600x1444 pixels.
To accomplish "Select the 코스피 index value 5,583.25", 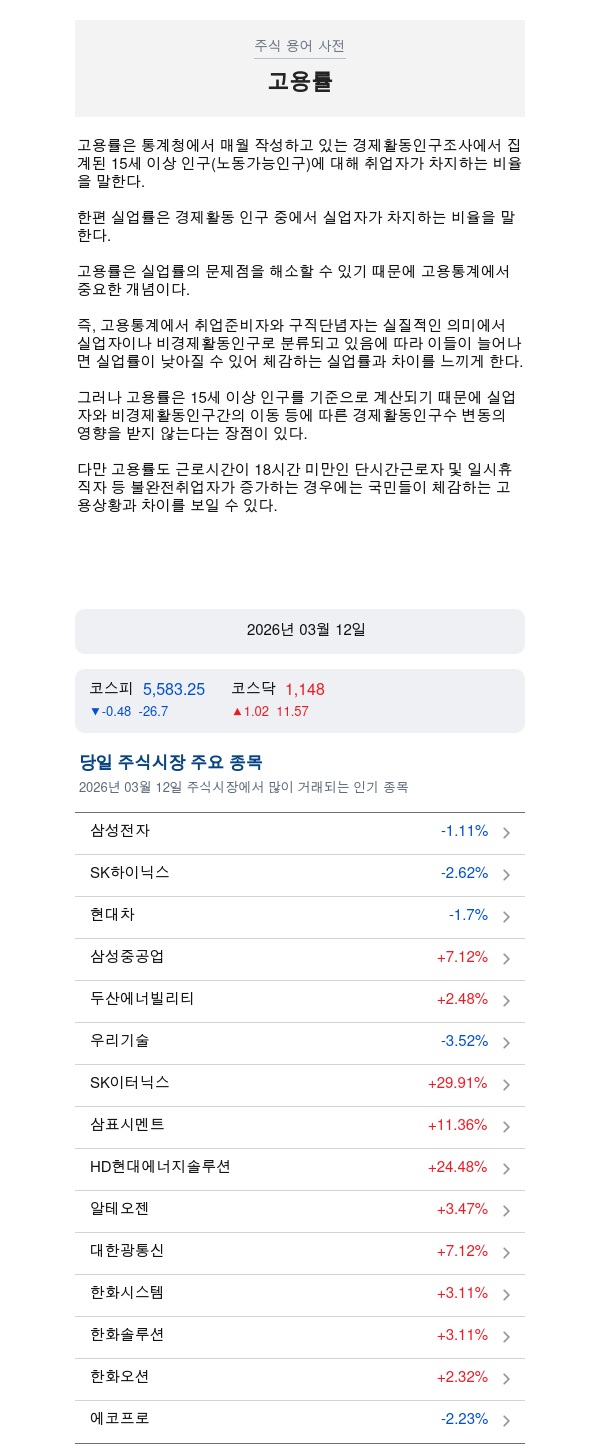I will click(x=174, y=689).
